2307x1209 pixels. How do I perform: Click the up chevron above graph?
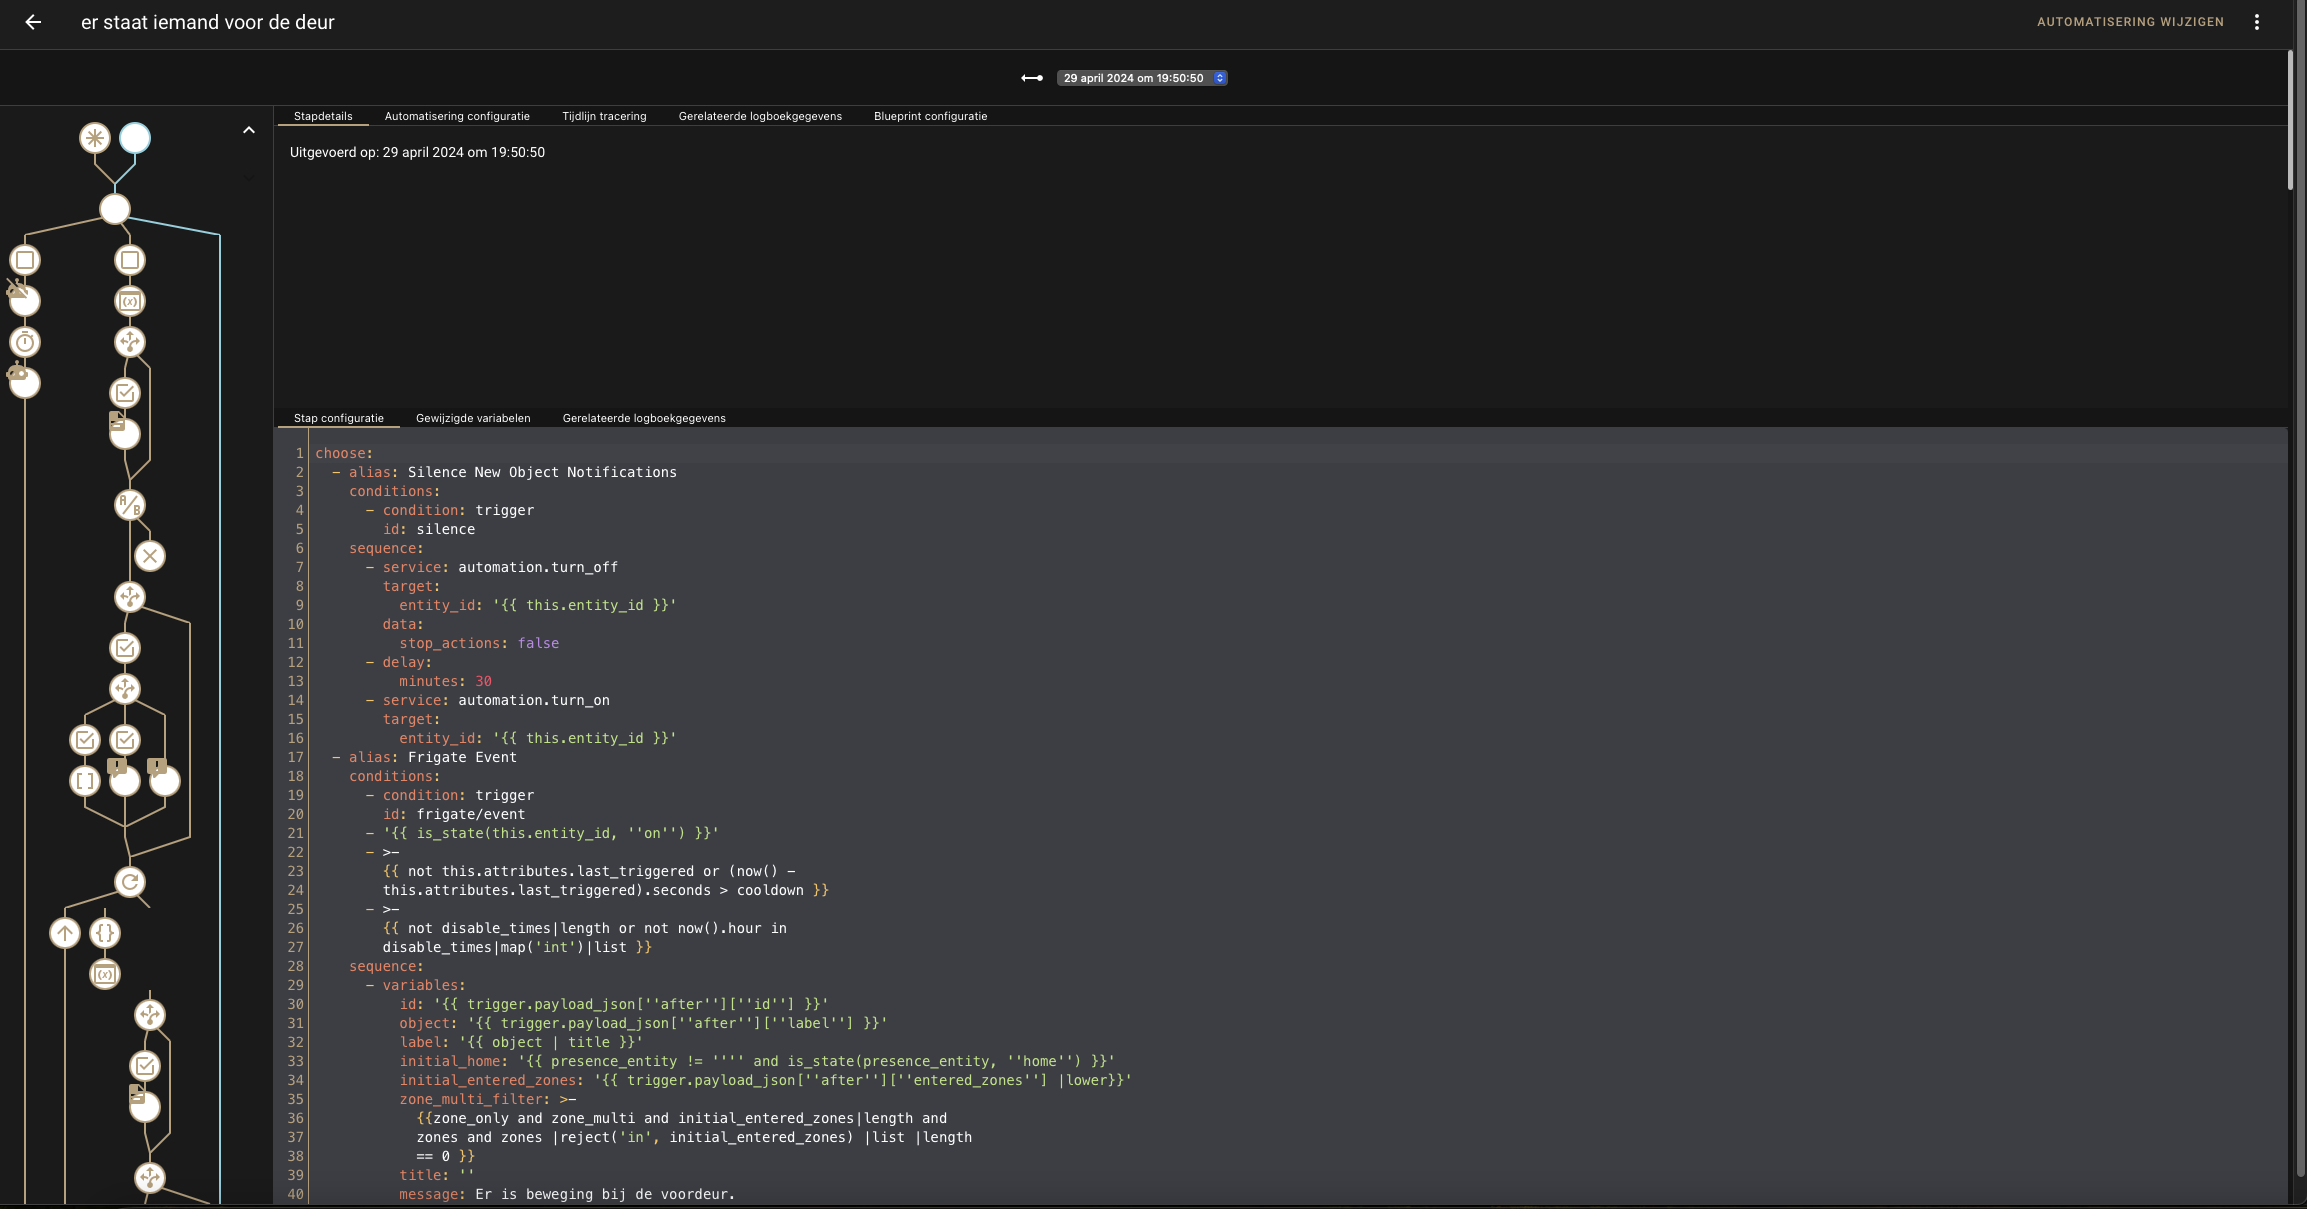(x=249, y=130)
